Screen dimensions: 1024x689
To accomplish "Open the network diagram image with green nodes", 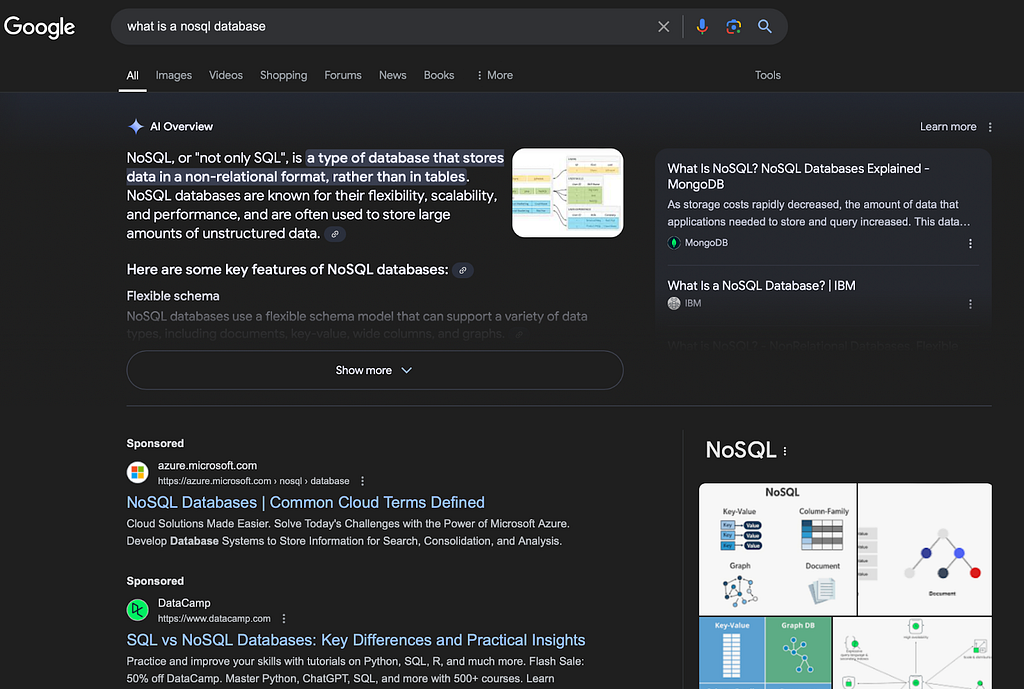I will pyautogui.click(x=913, y=653).
